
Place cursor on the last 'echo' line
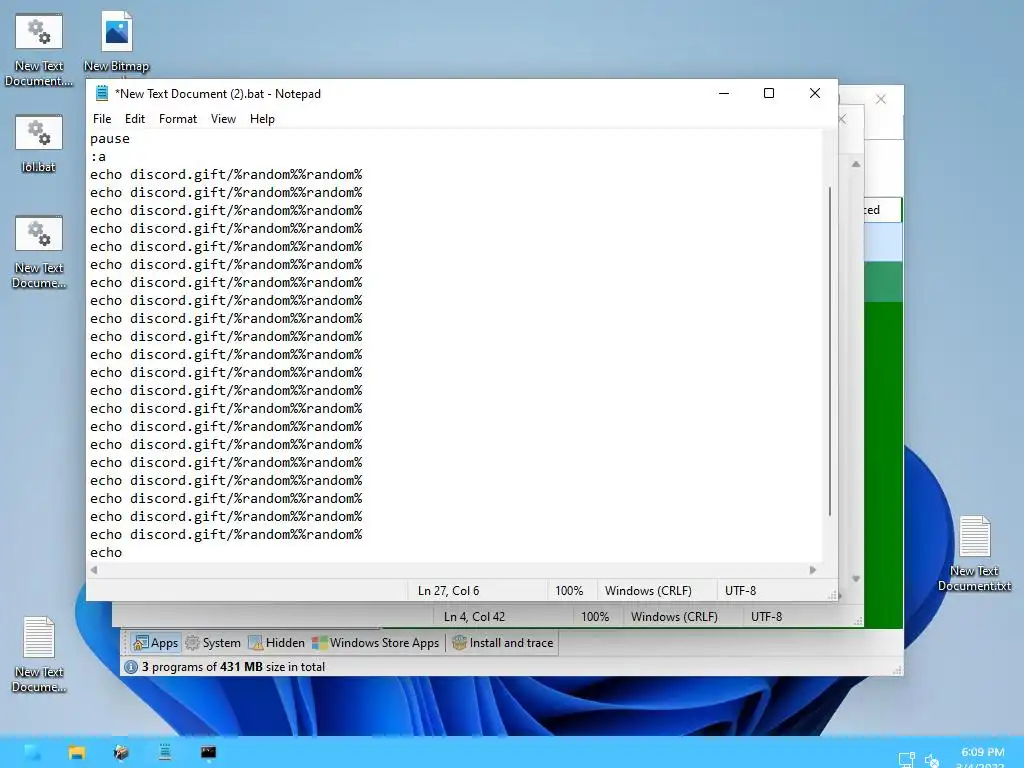106,552
